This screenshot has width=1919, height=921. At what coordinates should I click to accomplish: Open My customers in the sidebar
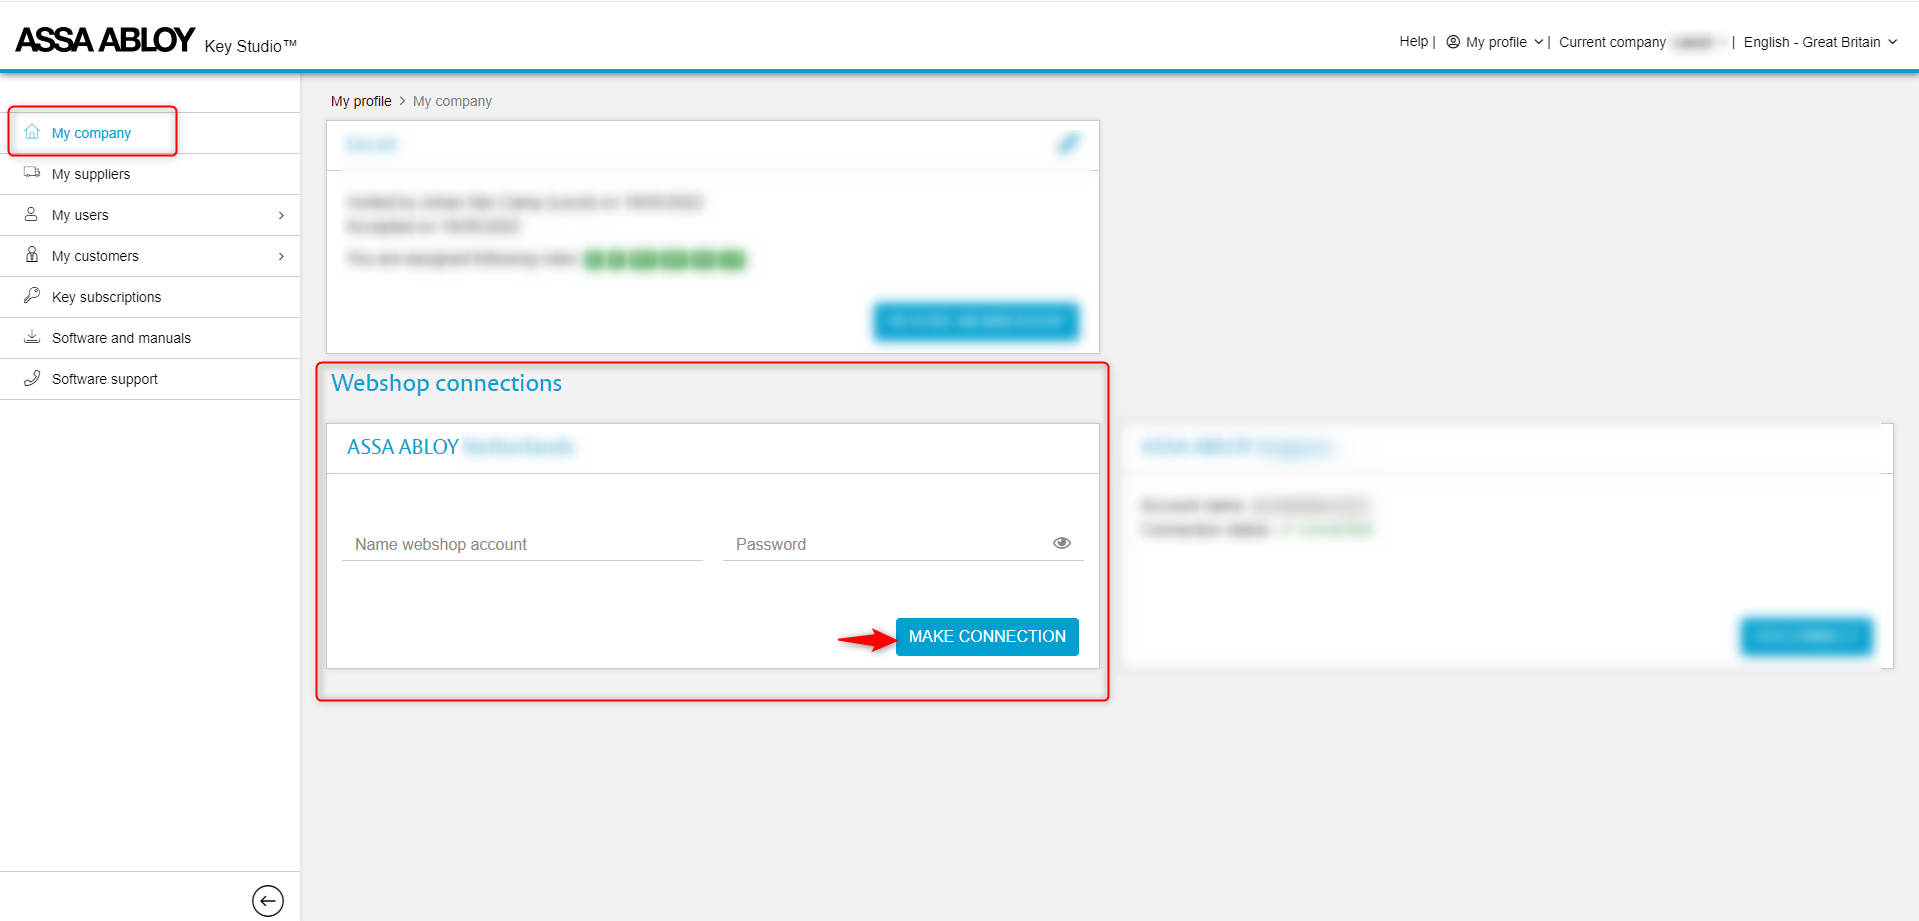150,256
